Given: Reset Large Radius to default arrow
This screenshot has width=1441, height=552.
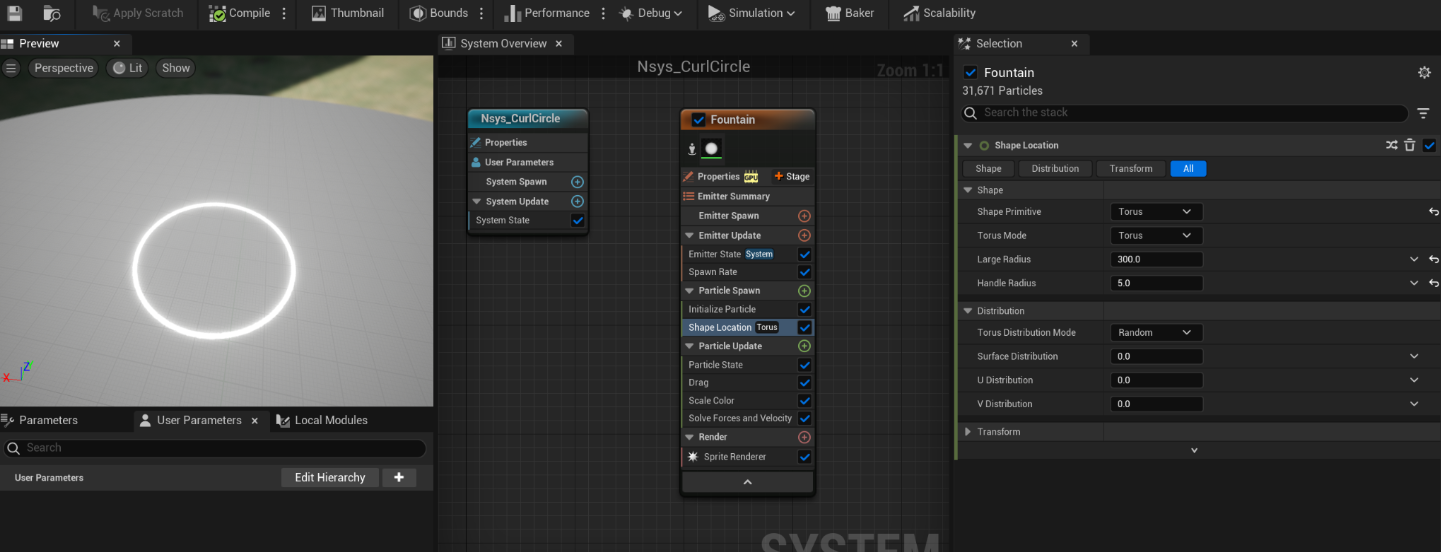Looking at the screenshot, I should (x=1433, y=259).
